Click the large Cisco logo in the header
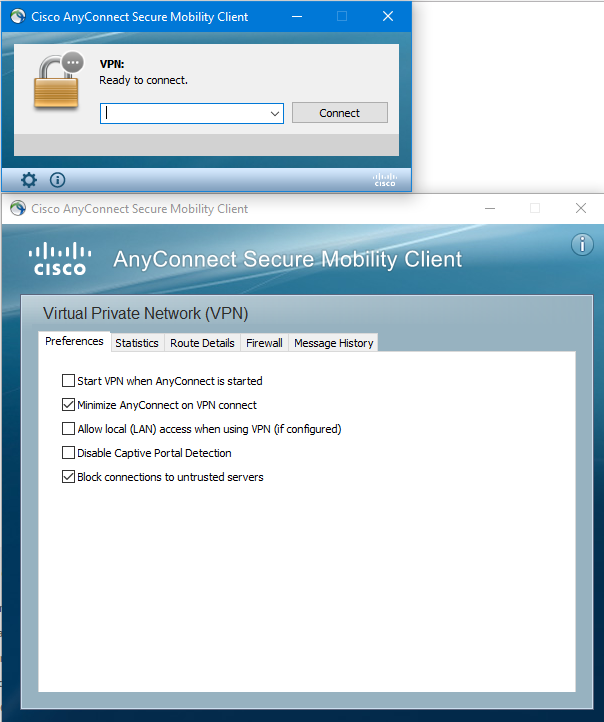This screenshot has height=722, width=604. click(x=60, y=259)
